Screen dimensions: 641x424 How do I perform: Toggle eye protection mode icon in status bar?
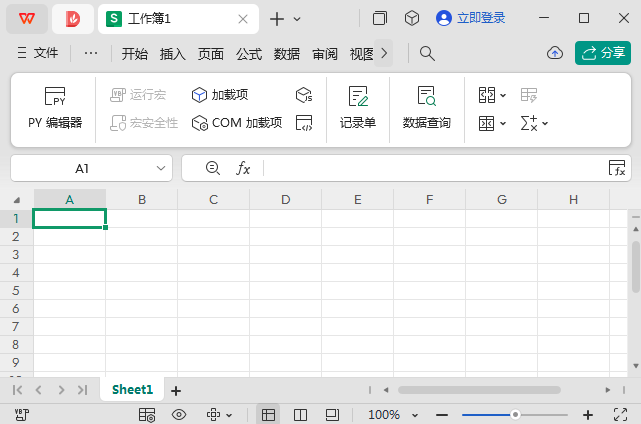pyautogui.click(x=179, y=414)
